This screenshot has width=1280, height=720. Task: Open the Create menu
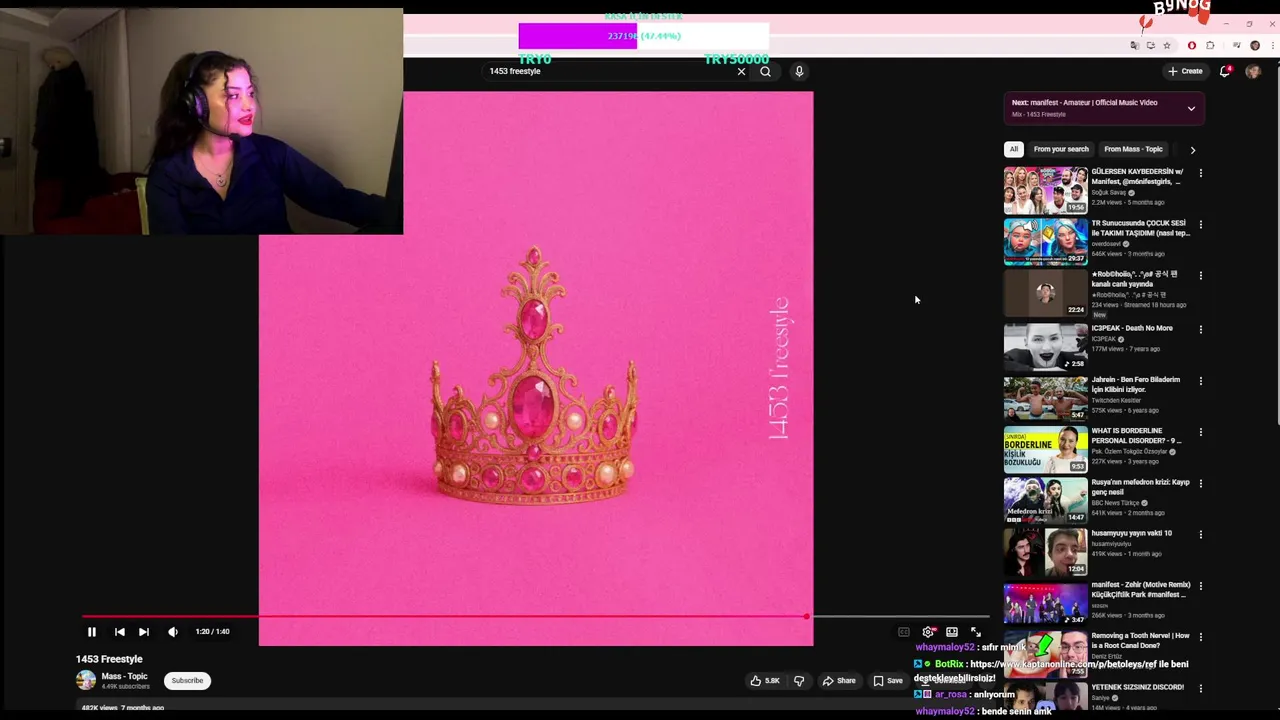[1185, 71]
